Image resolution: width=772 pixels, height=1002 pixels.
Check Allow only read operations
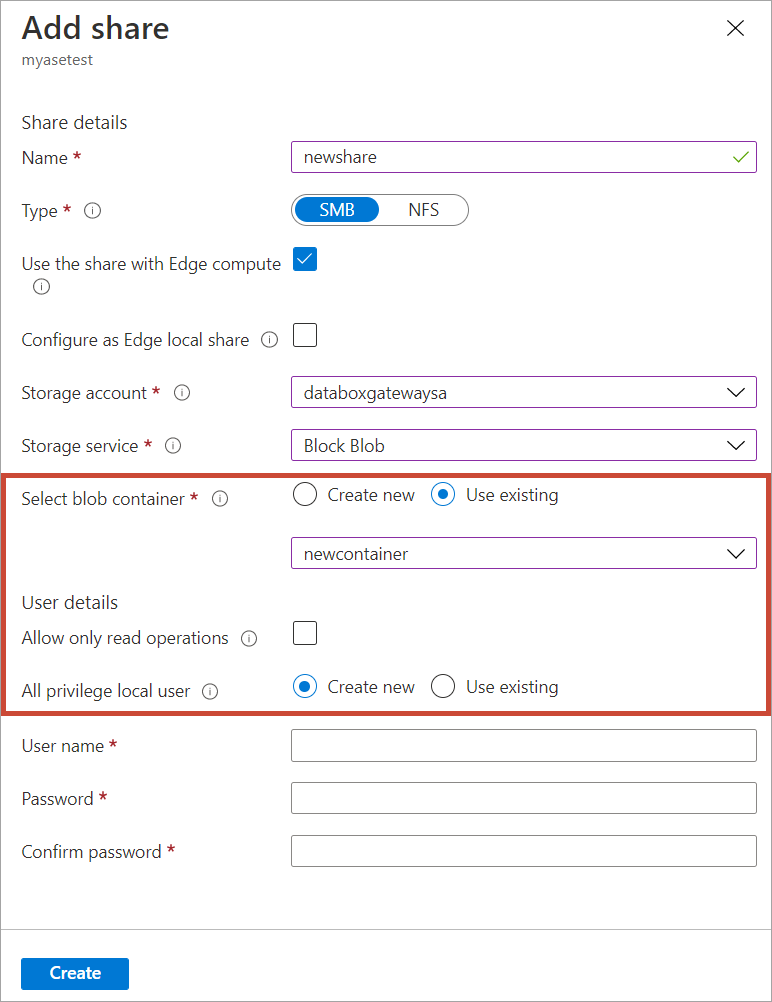pyautogui.click(x=304, y=633)
